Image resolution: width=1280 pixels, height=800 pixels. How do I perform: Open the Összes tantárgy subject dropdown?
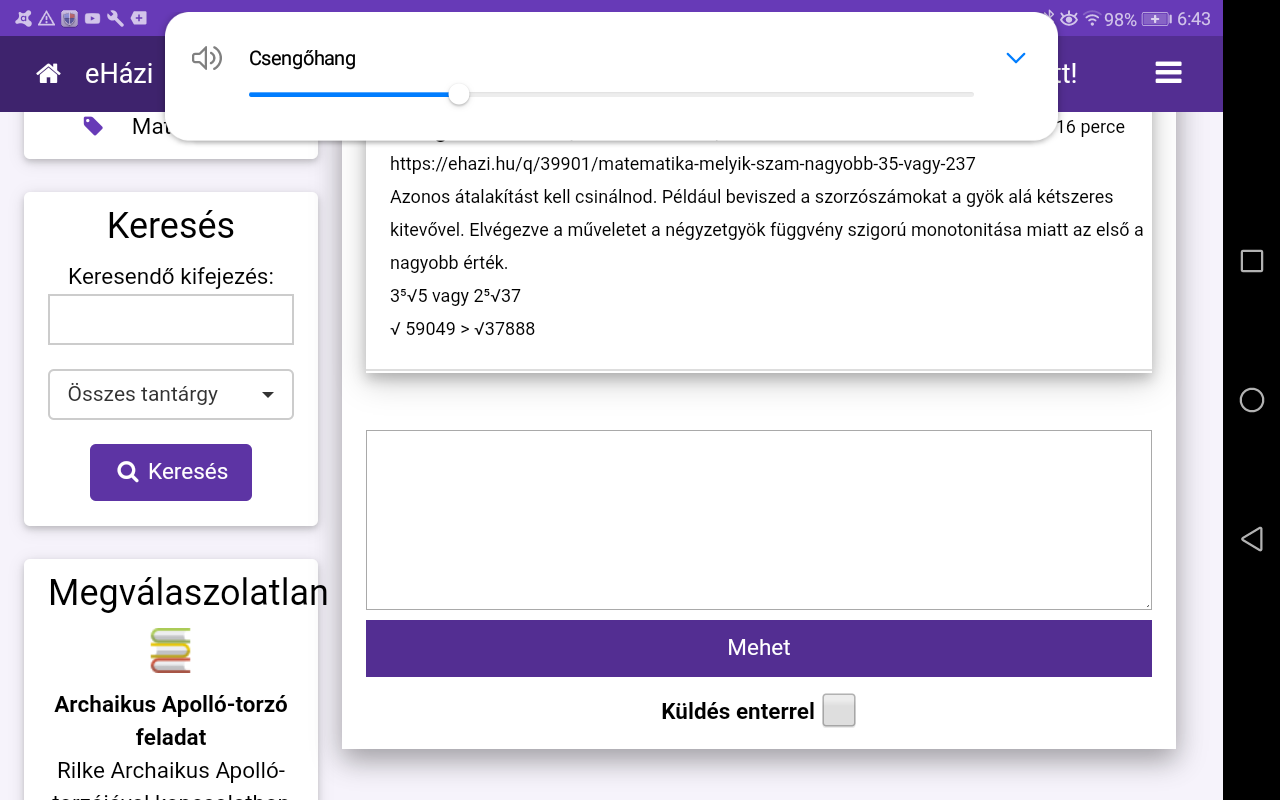(171, 394)
